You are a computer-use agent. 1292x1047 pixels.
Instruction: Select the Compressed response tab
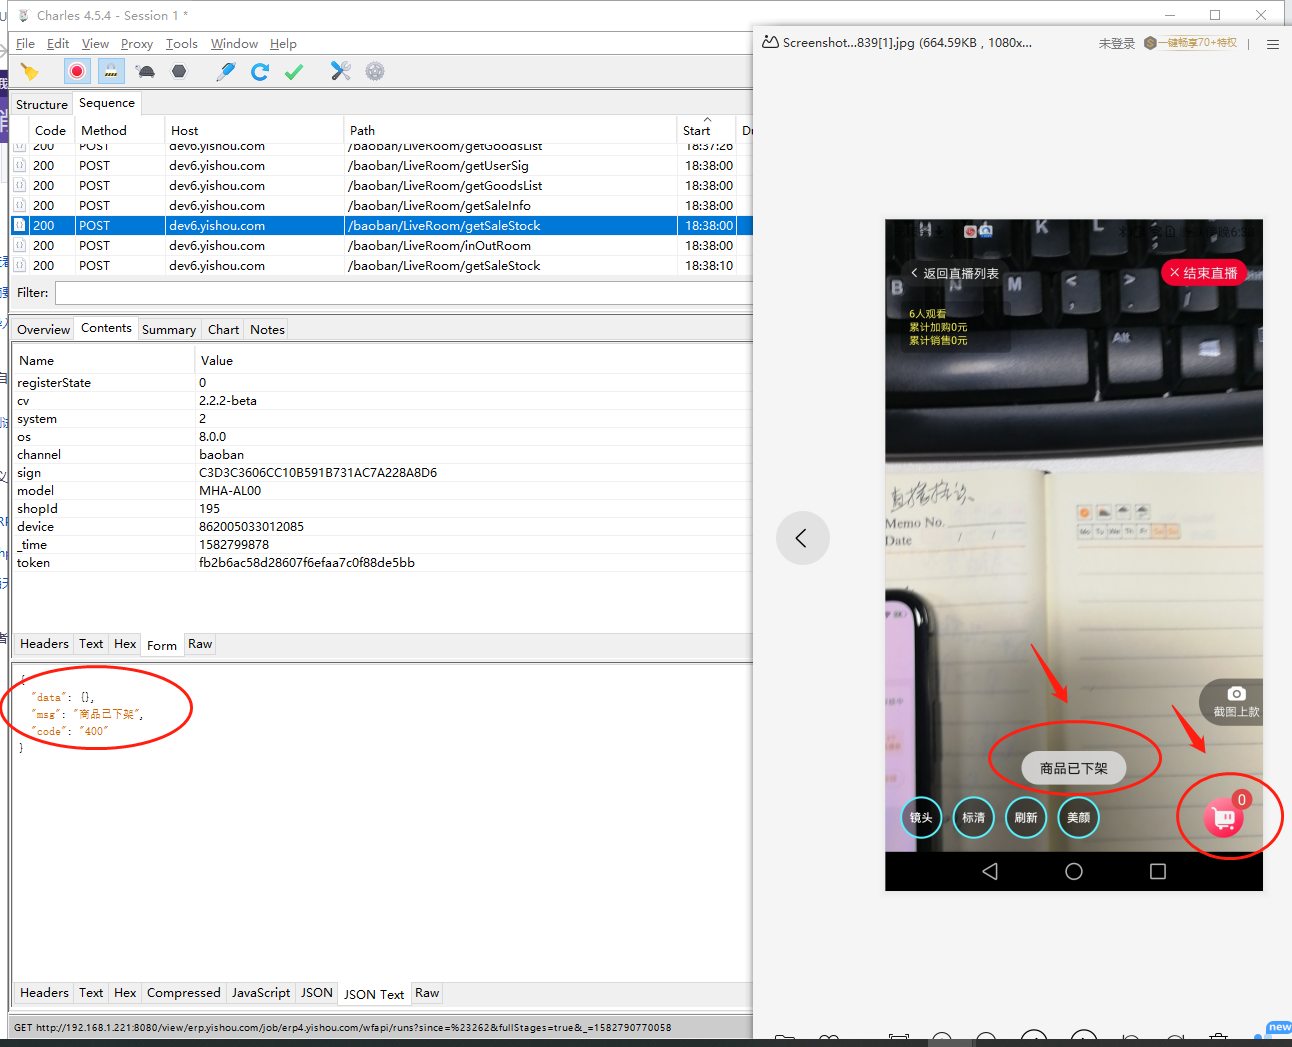pos(184,993)
